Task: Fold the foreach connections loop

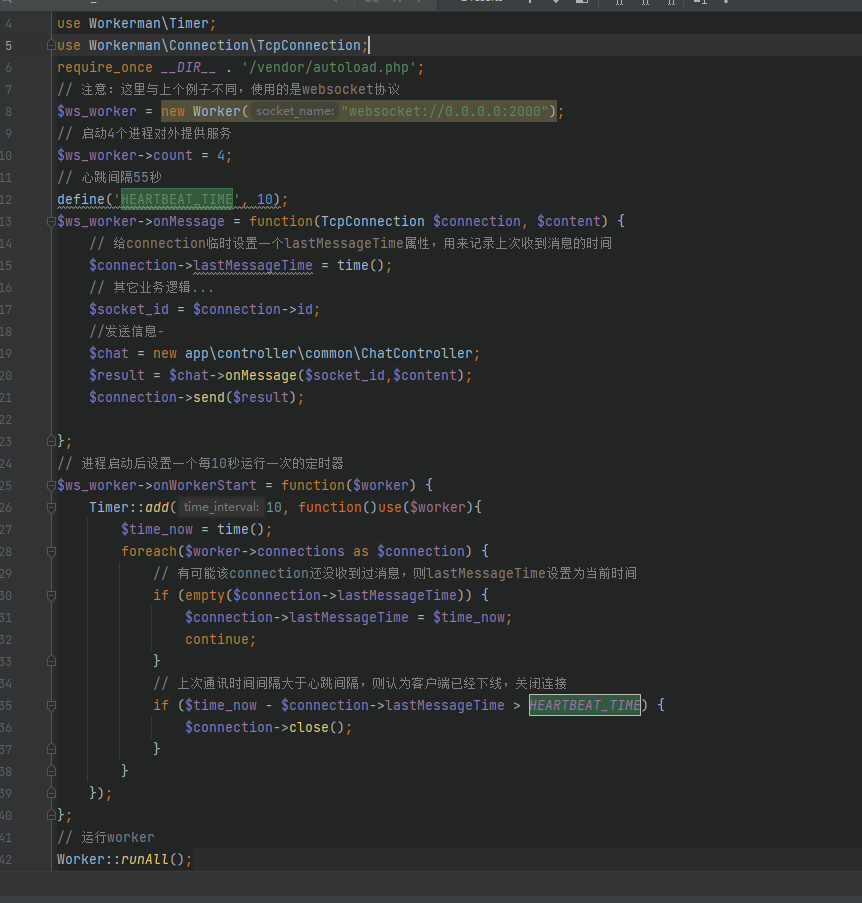Action: (51, 552)
